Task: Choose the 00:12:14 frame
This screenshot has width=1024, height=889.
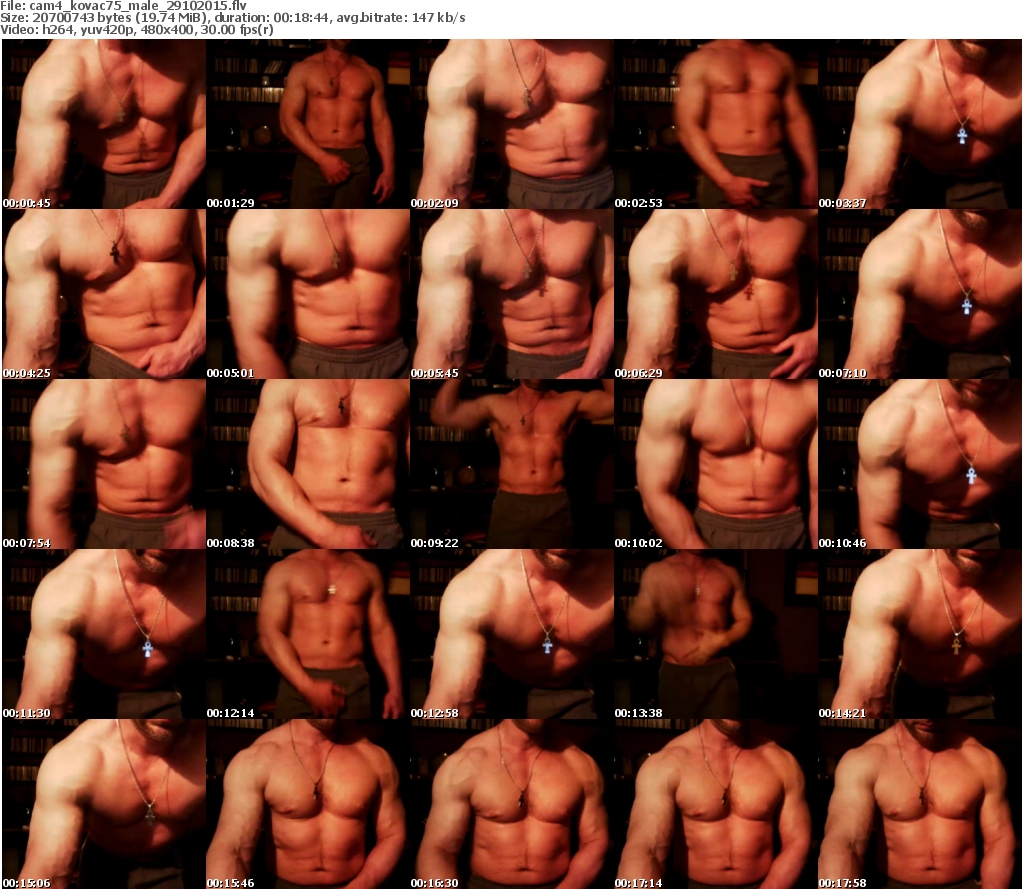Action: [x=308, y=634]
